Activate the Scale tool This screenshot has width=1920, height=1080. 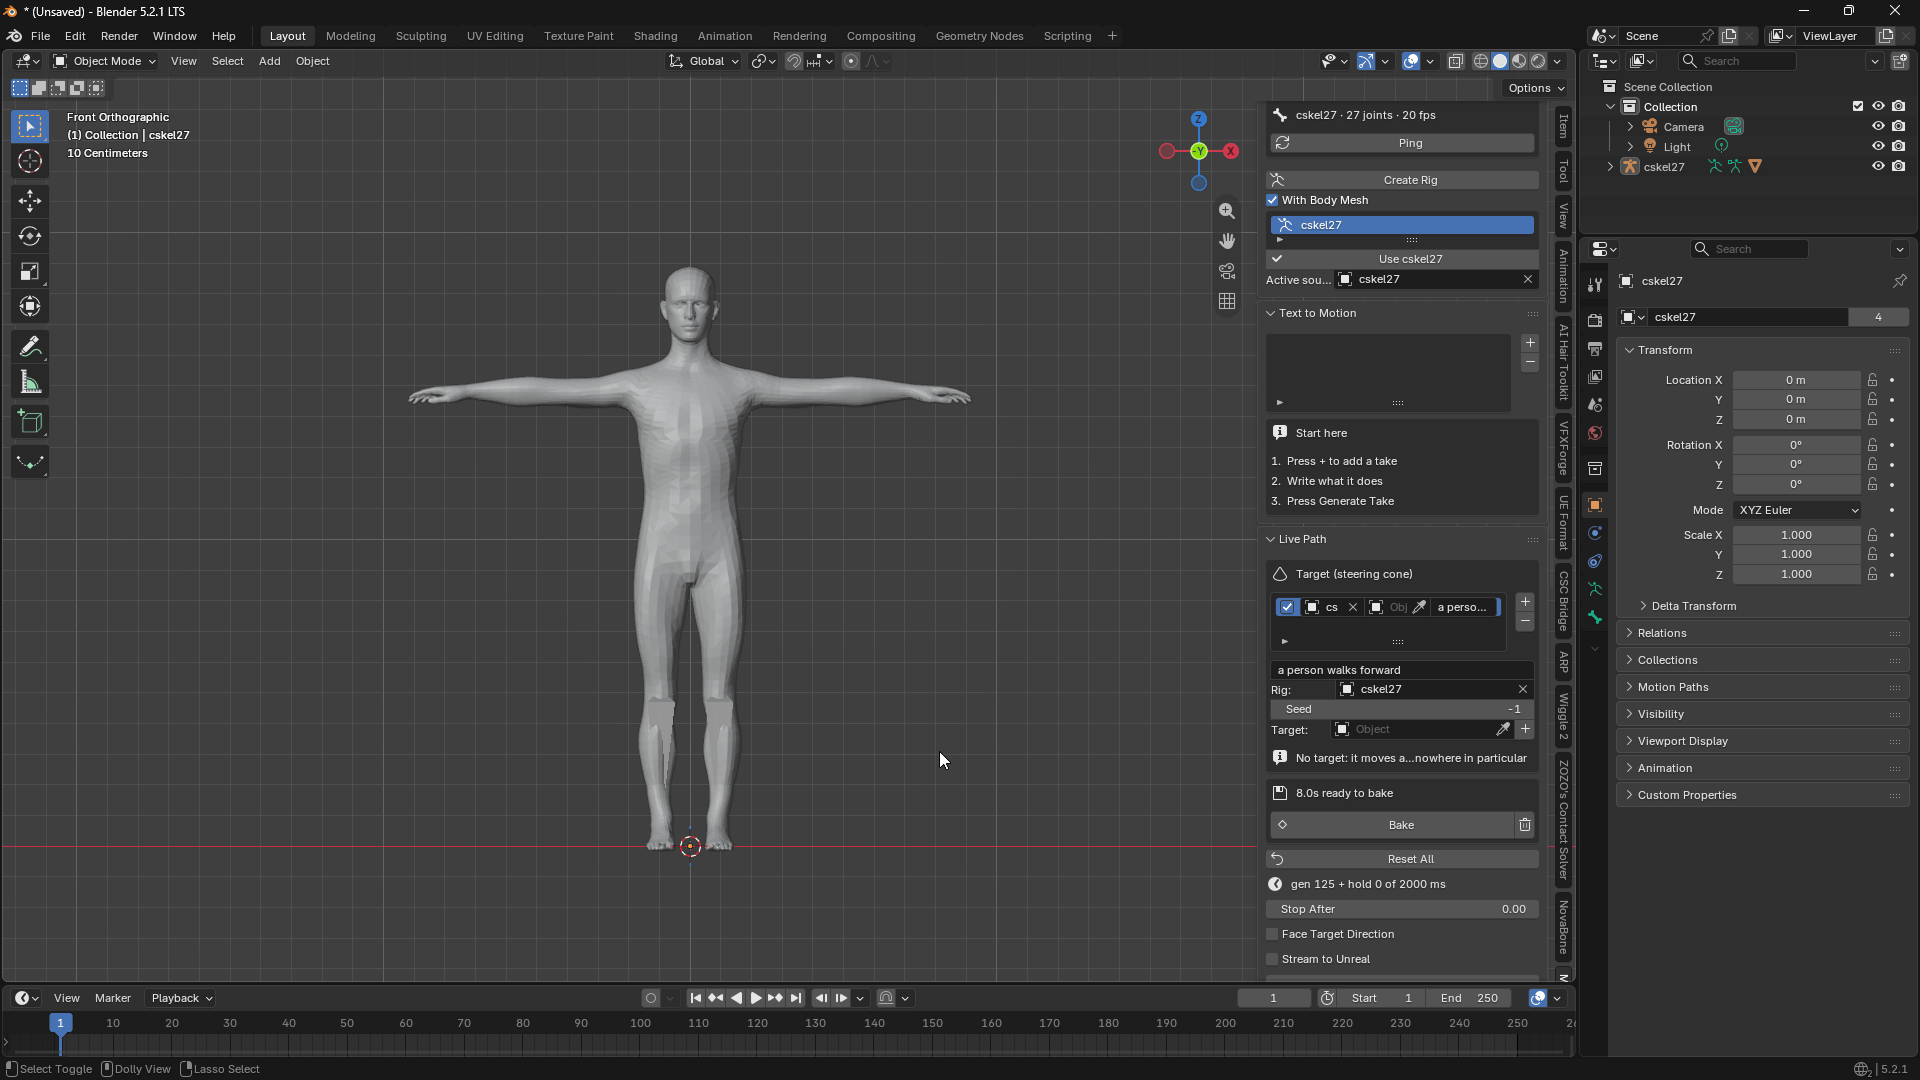[x=30, y=272]
